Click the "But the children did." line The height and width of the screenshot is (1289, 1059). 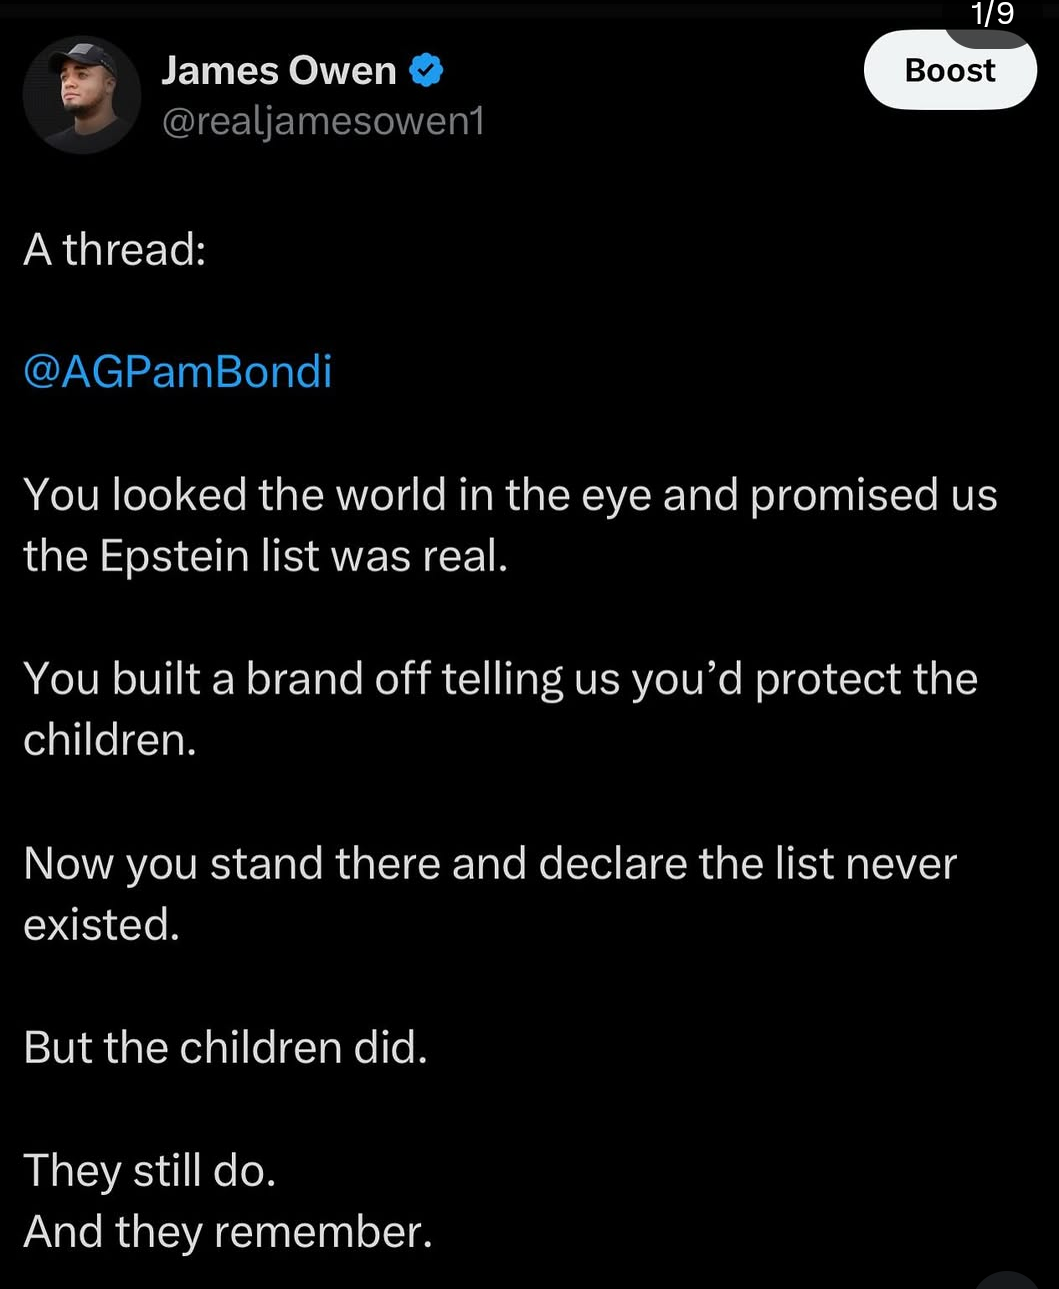pos(225,1047)
